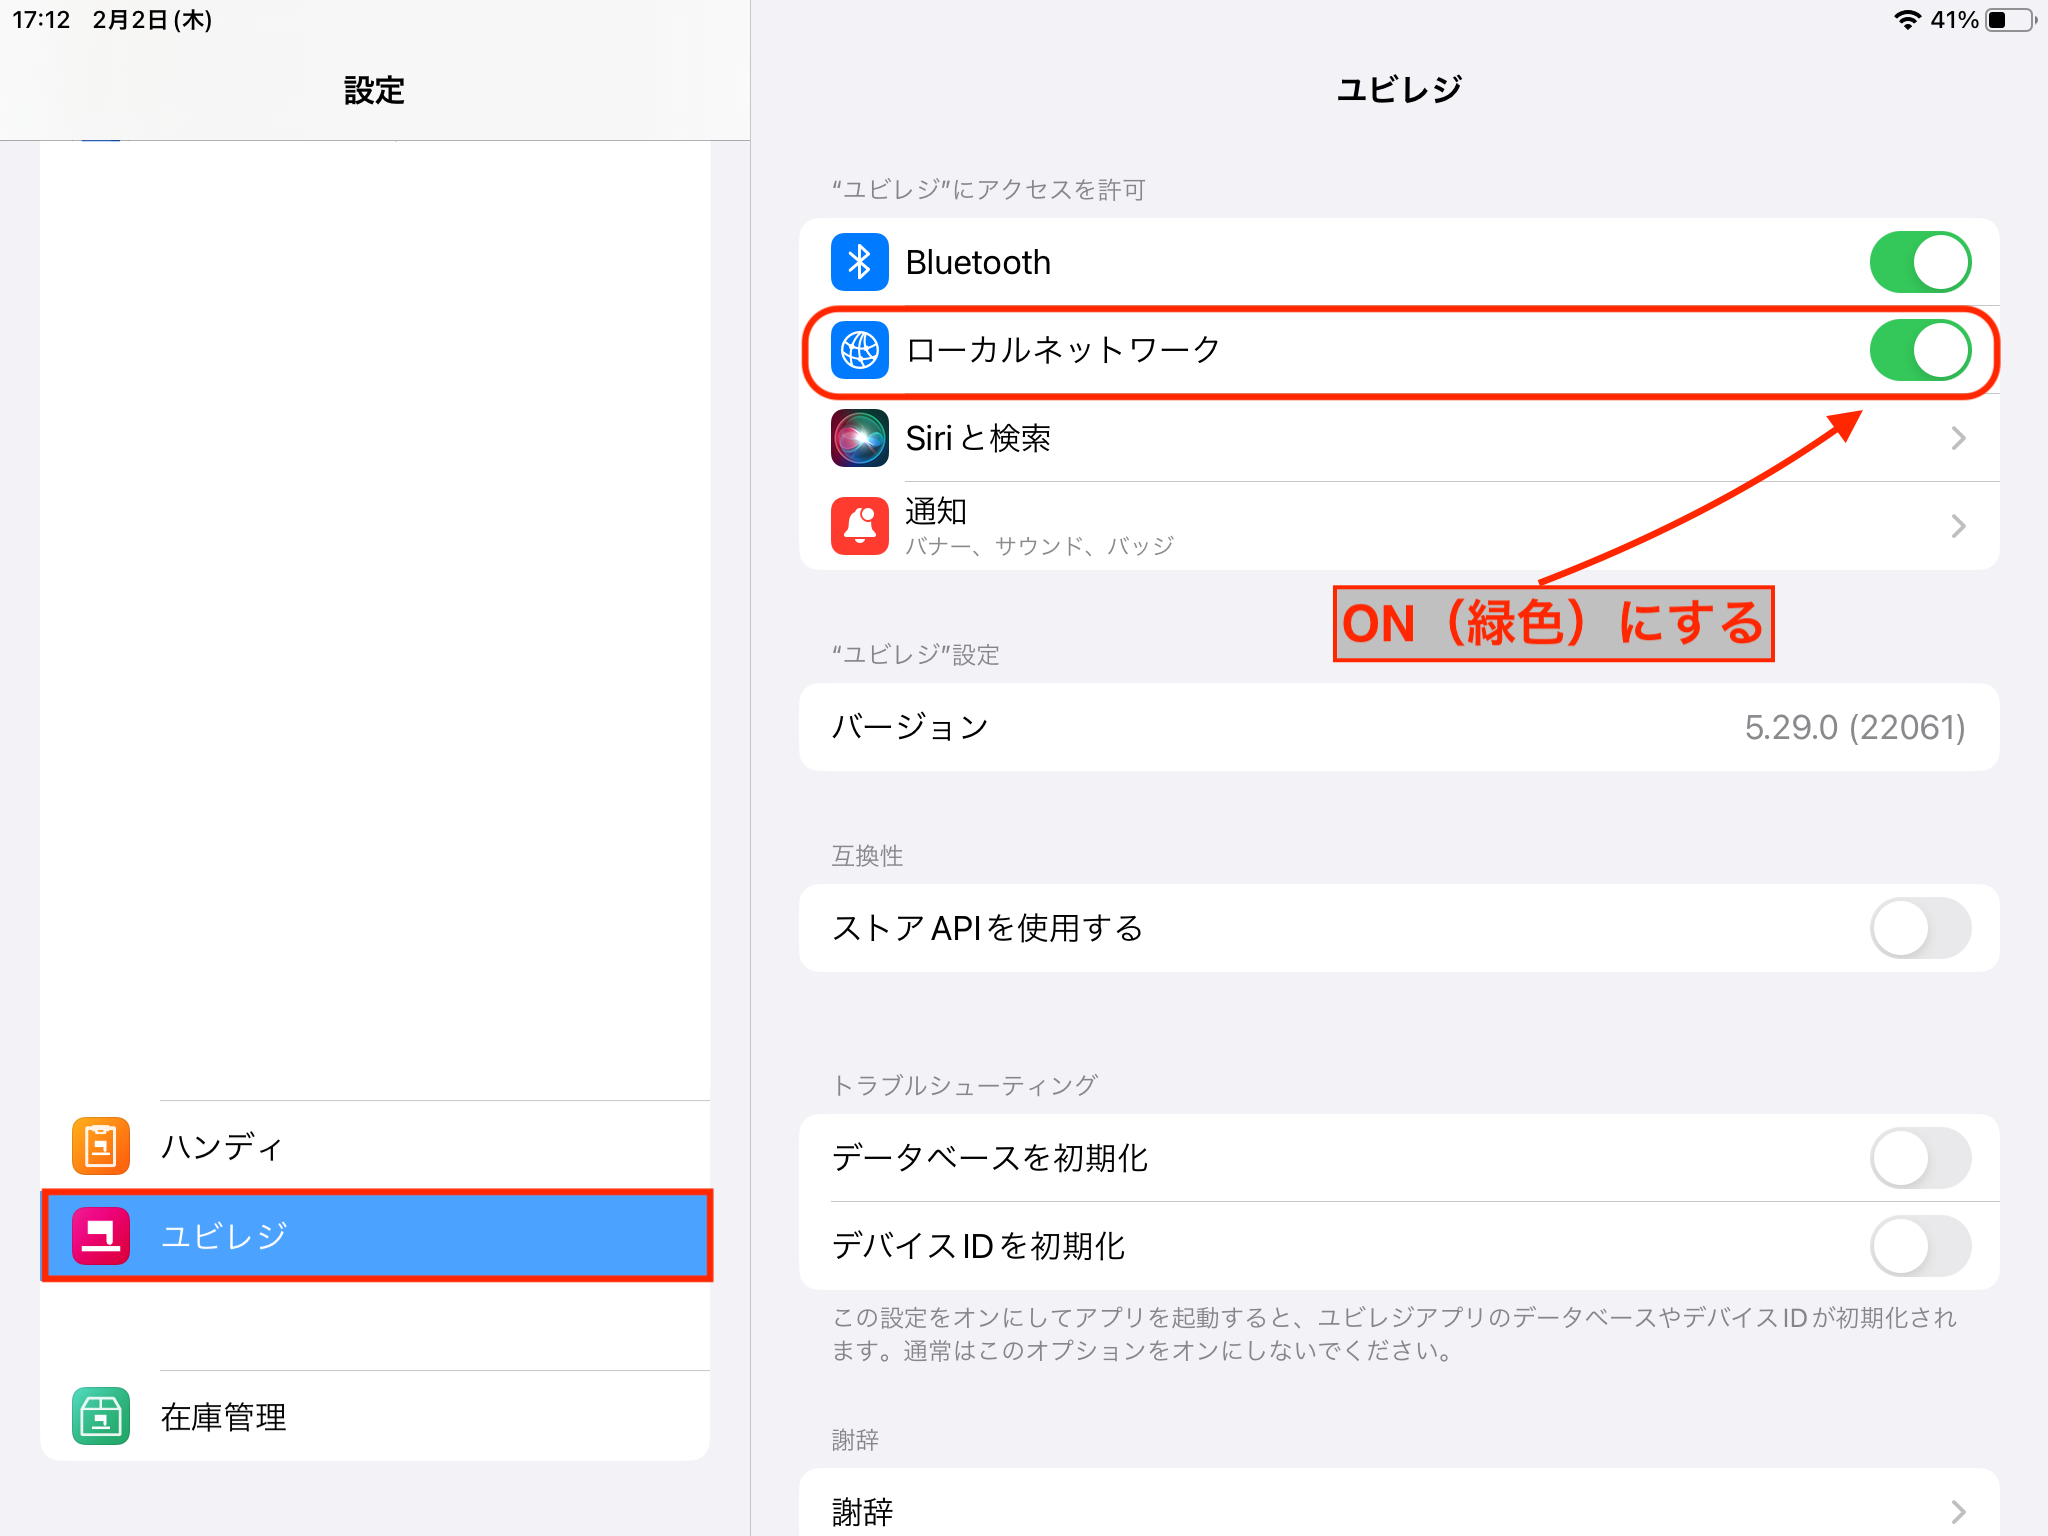Tap the ストア API を使用する label
Screen dimensions: 2048x1536
987,928
